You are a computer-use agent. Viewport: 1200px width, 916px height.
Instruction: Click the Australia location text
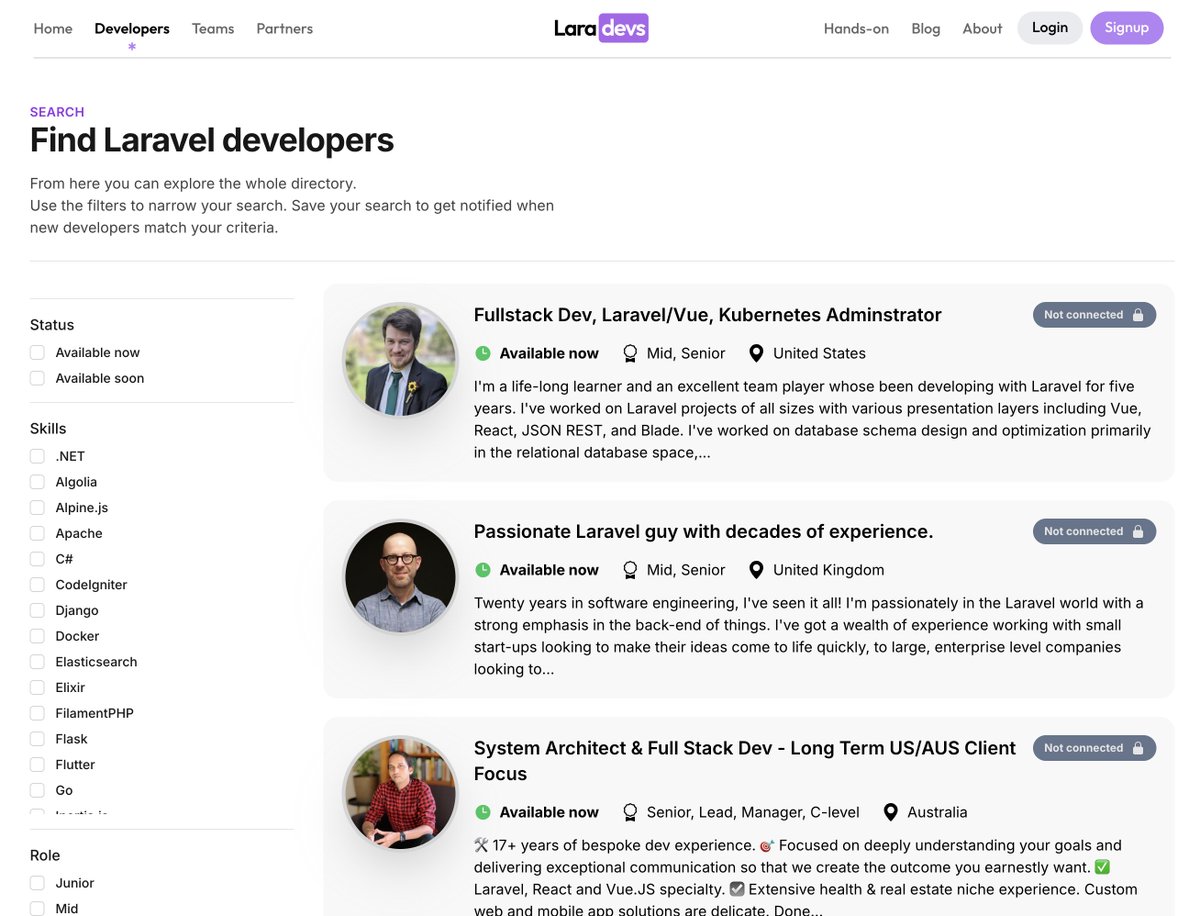[x=937, y=812]
